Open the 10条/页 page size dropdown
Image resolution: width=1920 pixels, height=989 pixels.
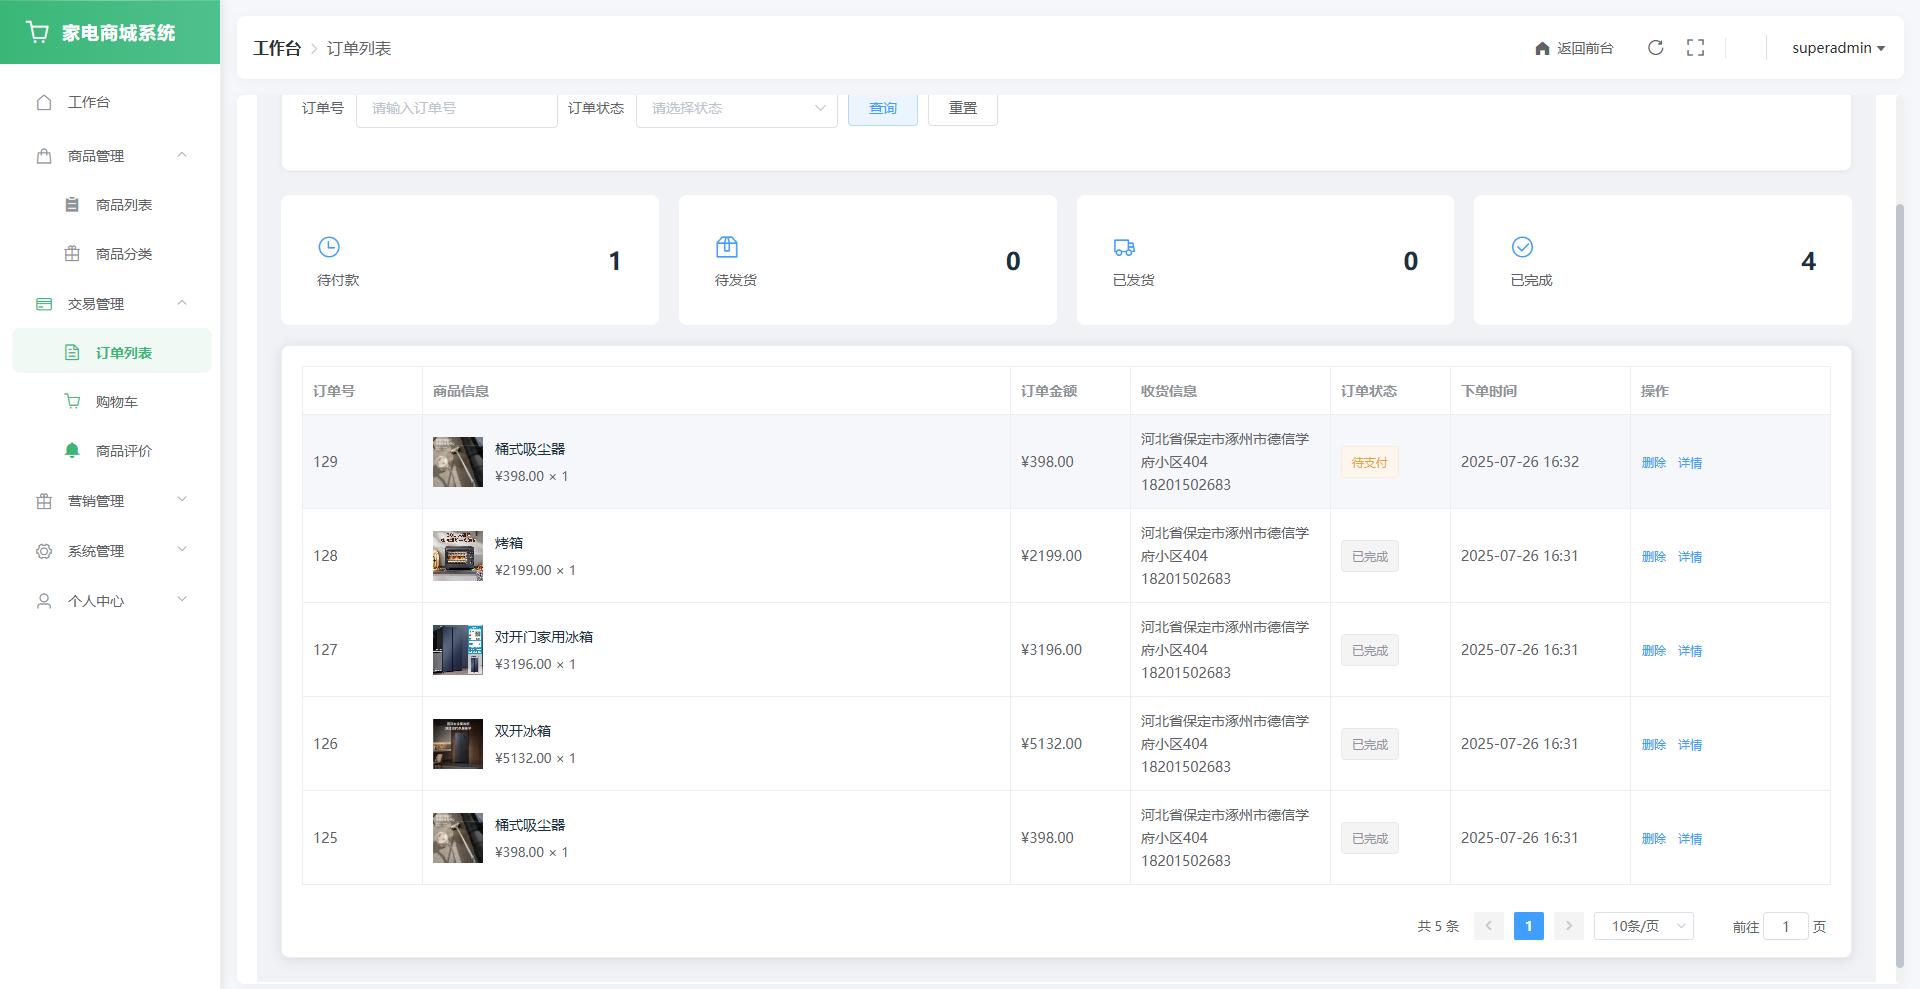coord(1643,926)
